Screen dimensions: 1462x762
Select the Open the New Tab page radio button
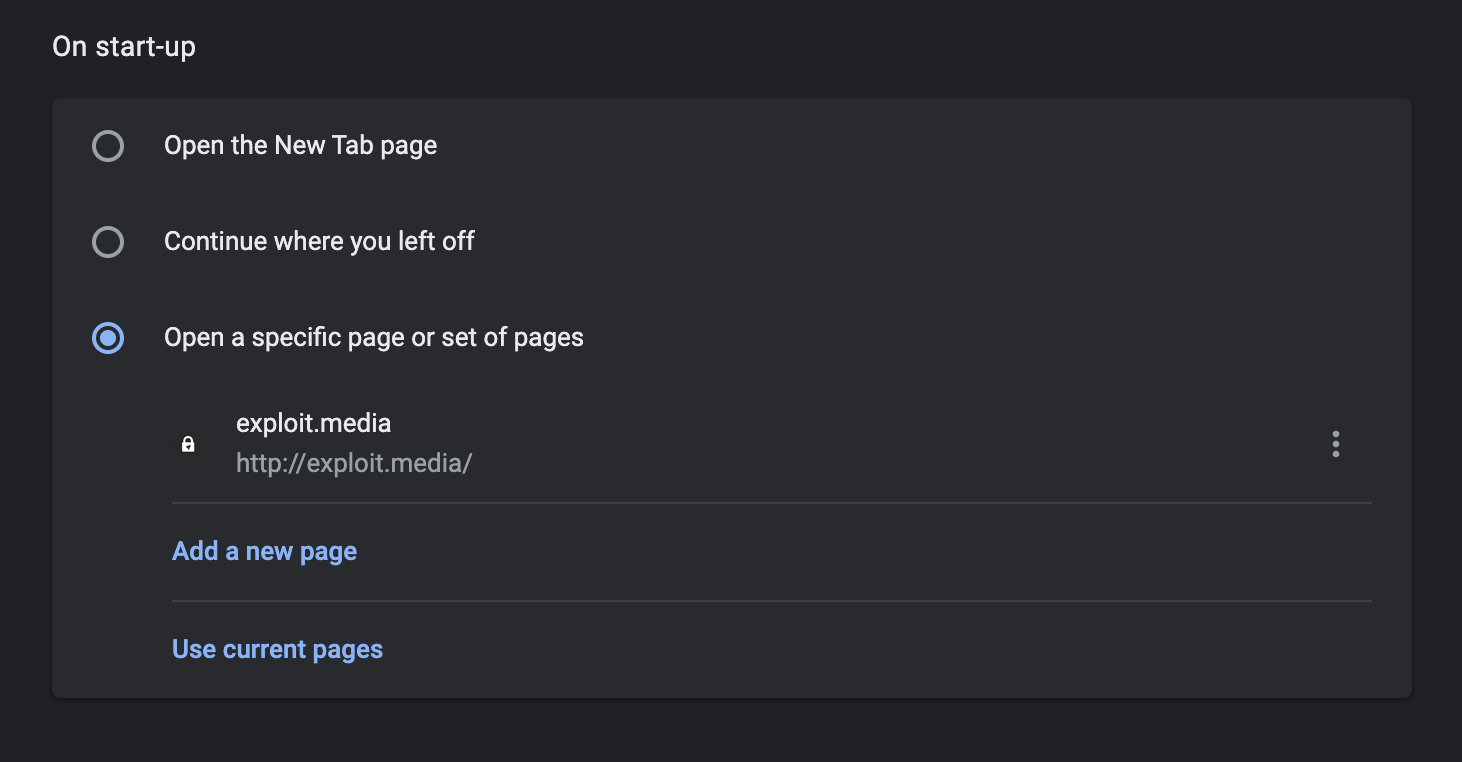click(x=108, y=147)
